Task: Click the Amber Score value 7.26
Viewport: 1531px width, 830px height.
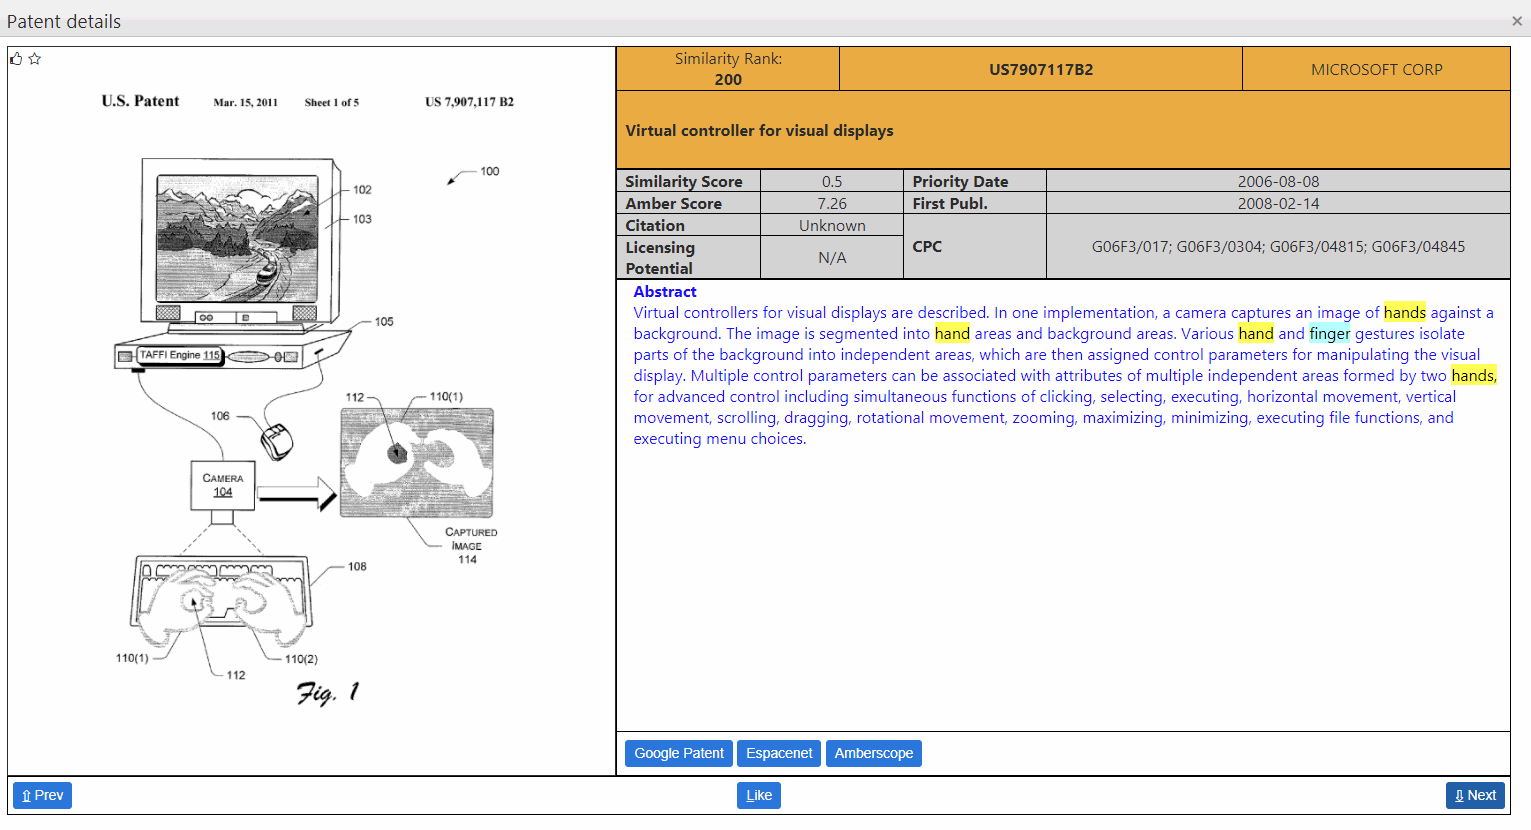Action: pyautogui.click(x=832, y=203)
